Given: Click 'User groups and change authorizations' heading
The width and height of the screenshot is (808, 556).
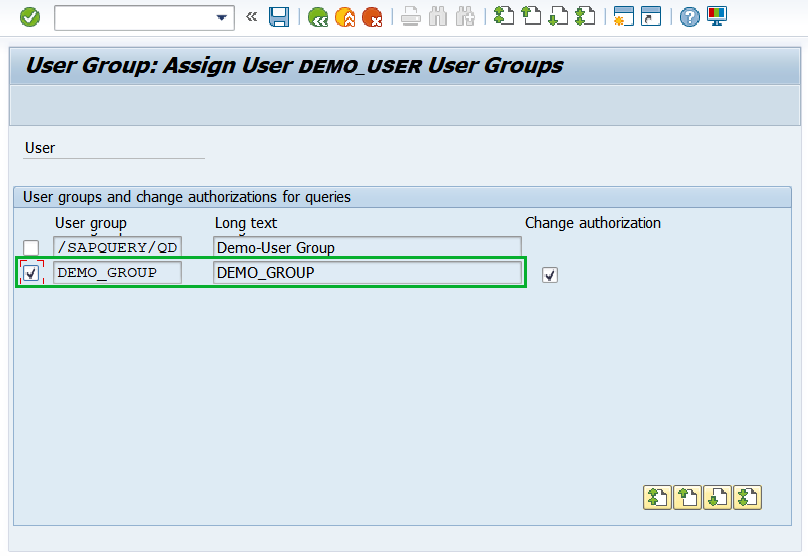Looking at the screenshot, I should pyautogui.click(x=187, y=197).
